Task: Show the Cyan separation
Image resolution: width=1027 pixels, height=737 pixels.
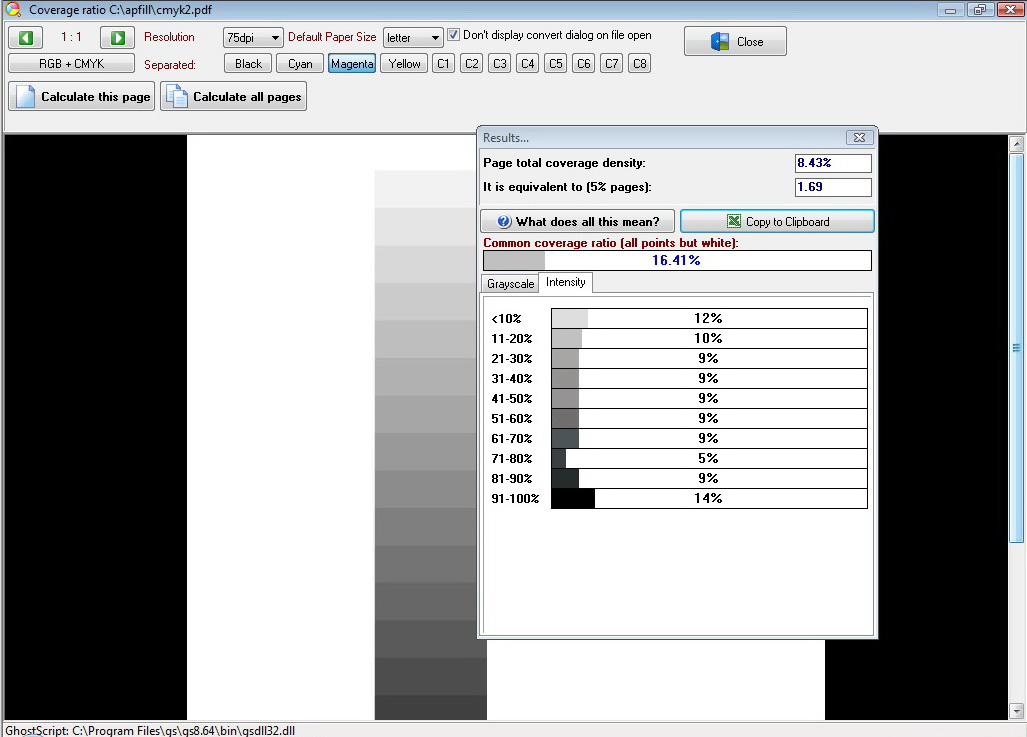Action: click(x=300, y=64)
